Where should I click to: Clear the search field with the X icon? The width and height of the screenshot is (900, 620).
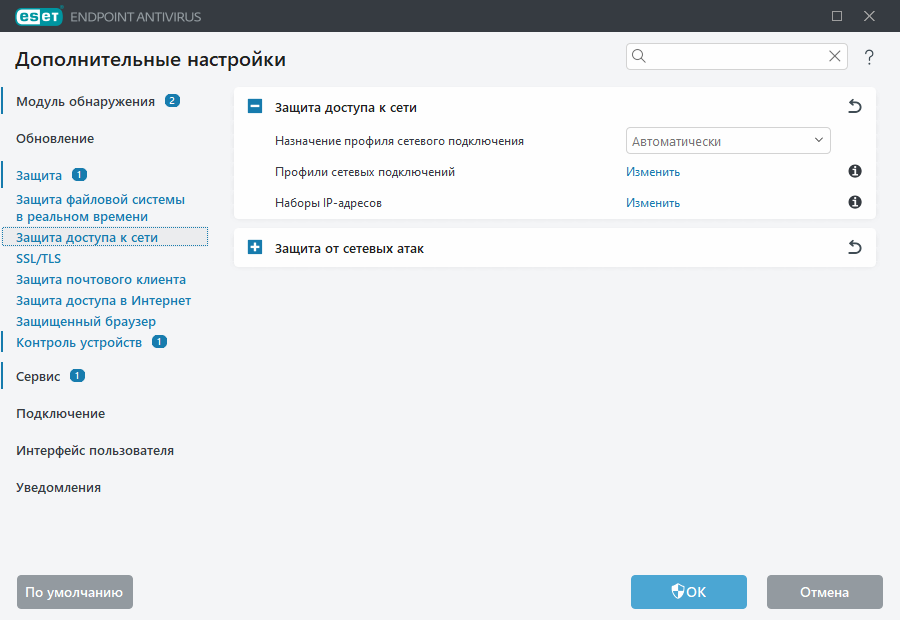coord(834,56)
